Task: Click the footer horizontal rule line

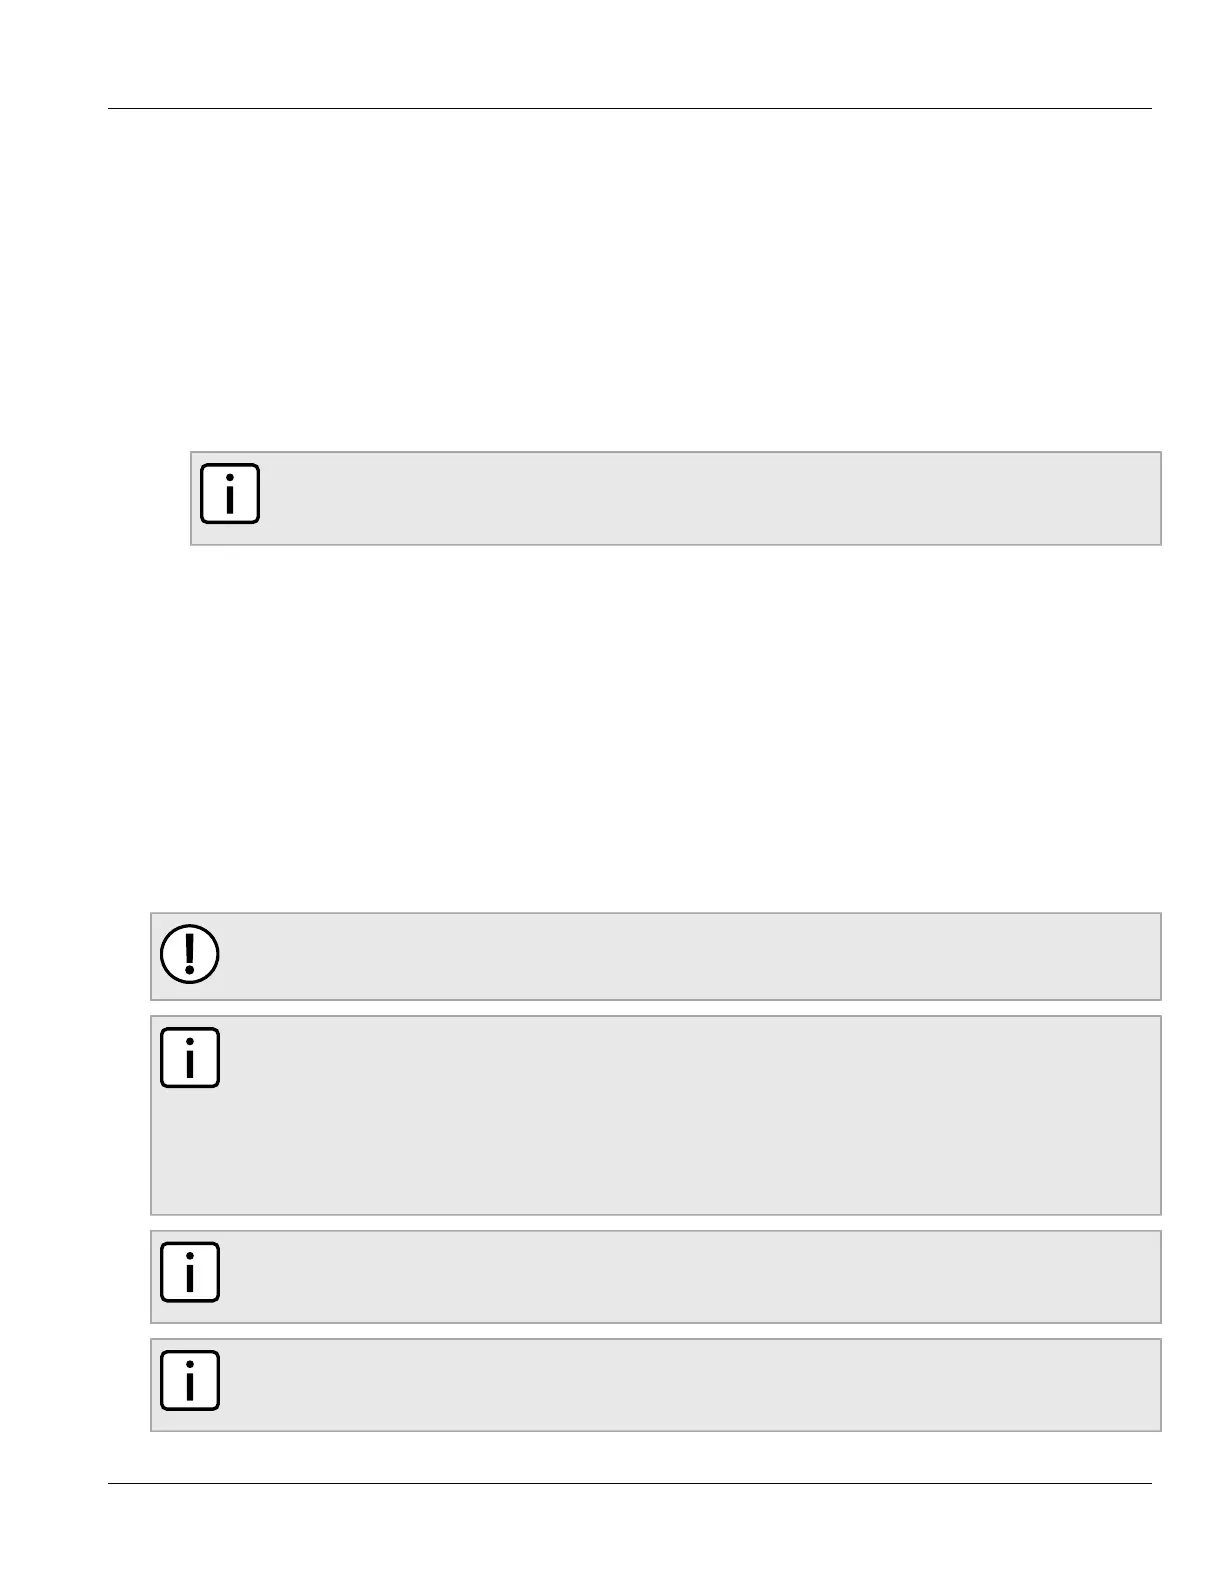Action: coord(630,1483)
